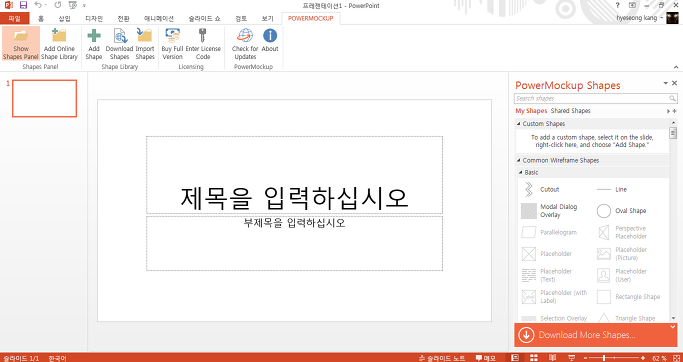The image size is (683, 362).
Task: Open Ribbon Display Options icon
Action: (632, 5)
